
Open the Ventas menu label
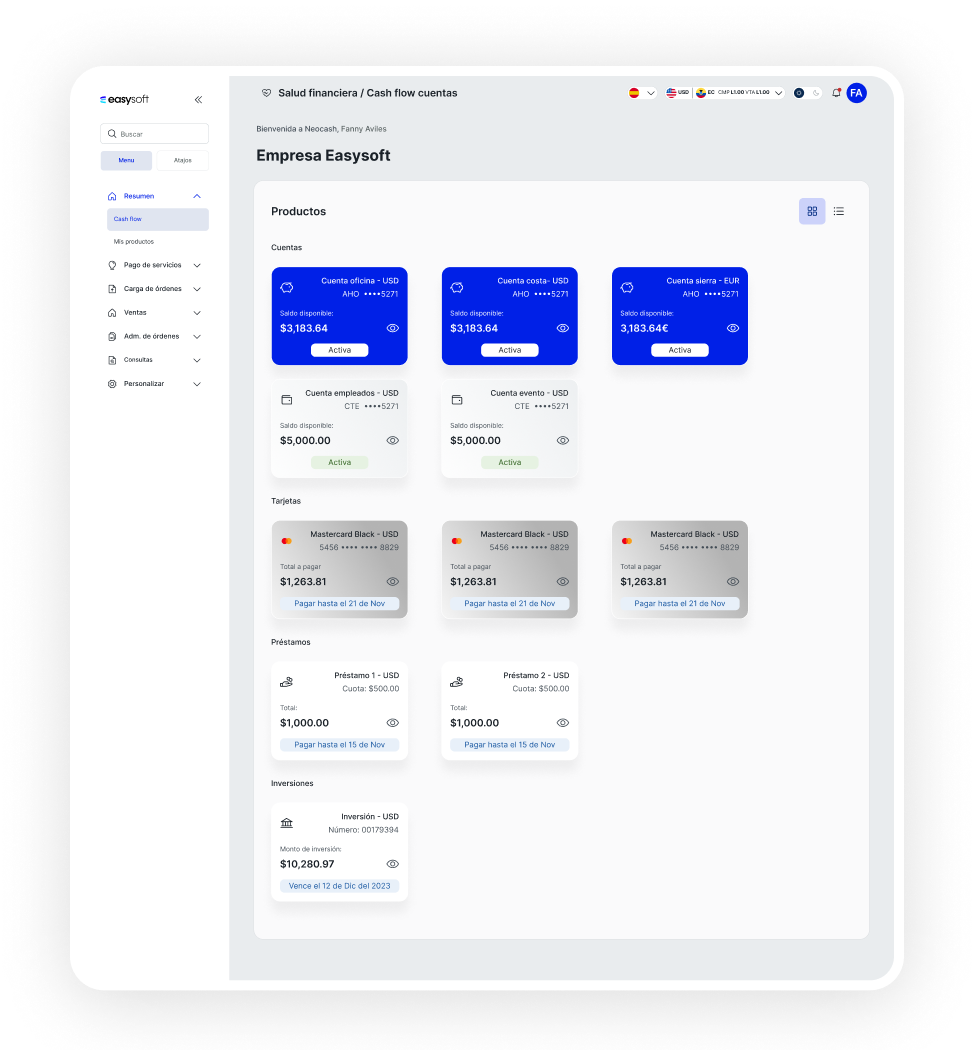pos(135,313)
